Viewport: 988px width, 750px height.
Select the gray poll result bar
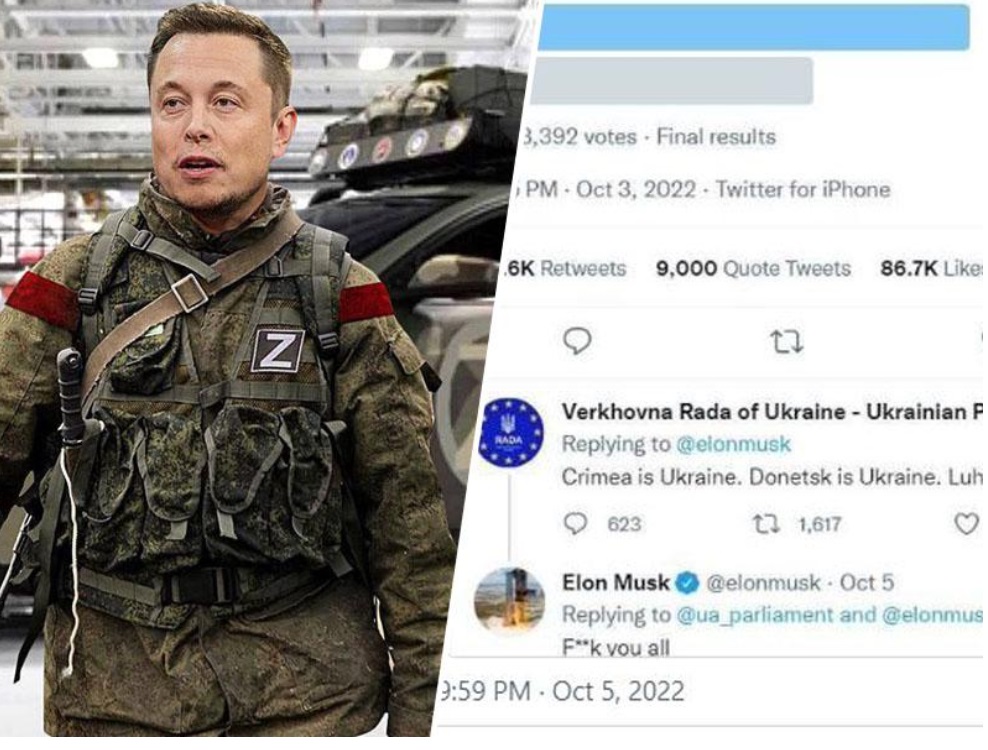(x=672, y=81)
